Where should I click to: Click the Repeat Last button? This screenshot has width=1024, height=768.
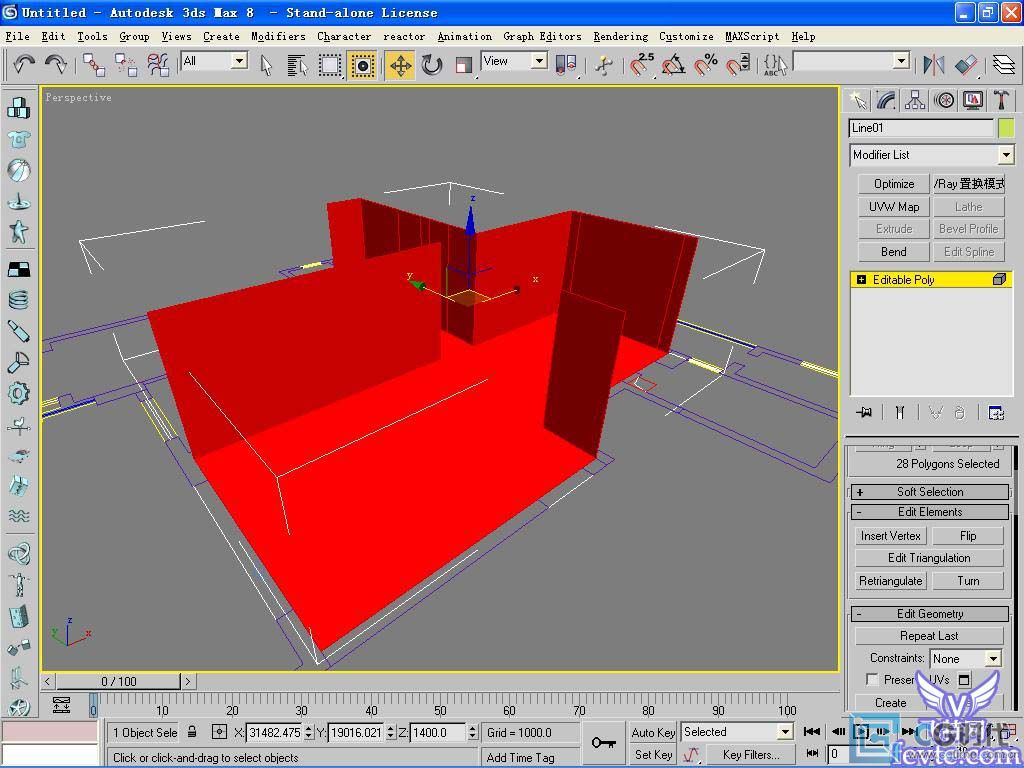[929, 636]
